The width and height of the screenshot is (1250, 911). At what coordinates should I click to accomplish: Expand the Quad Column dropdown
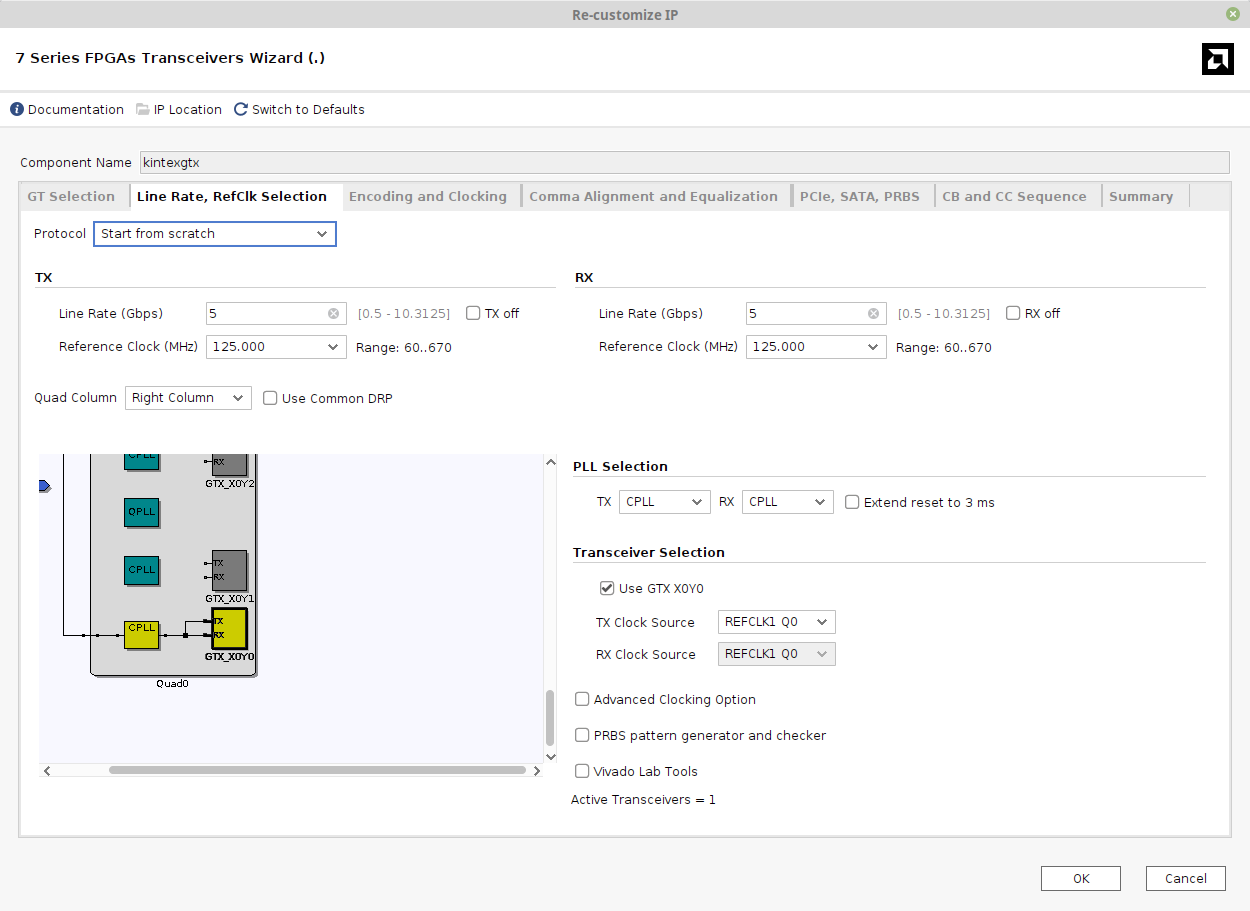(x=240, y=397)
